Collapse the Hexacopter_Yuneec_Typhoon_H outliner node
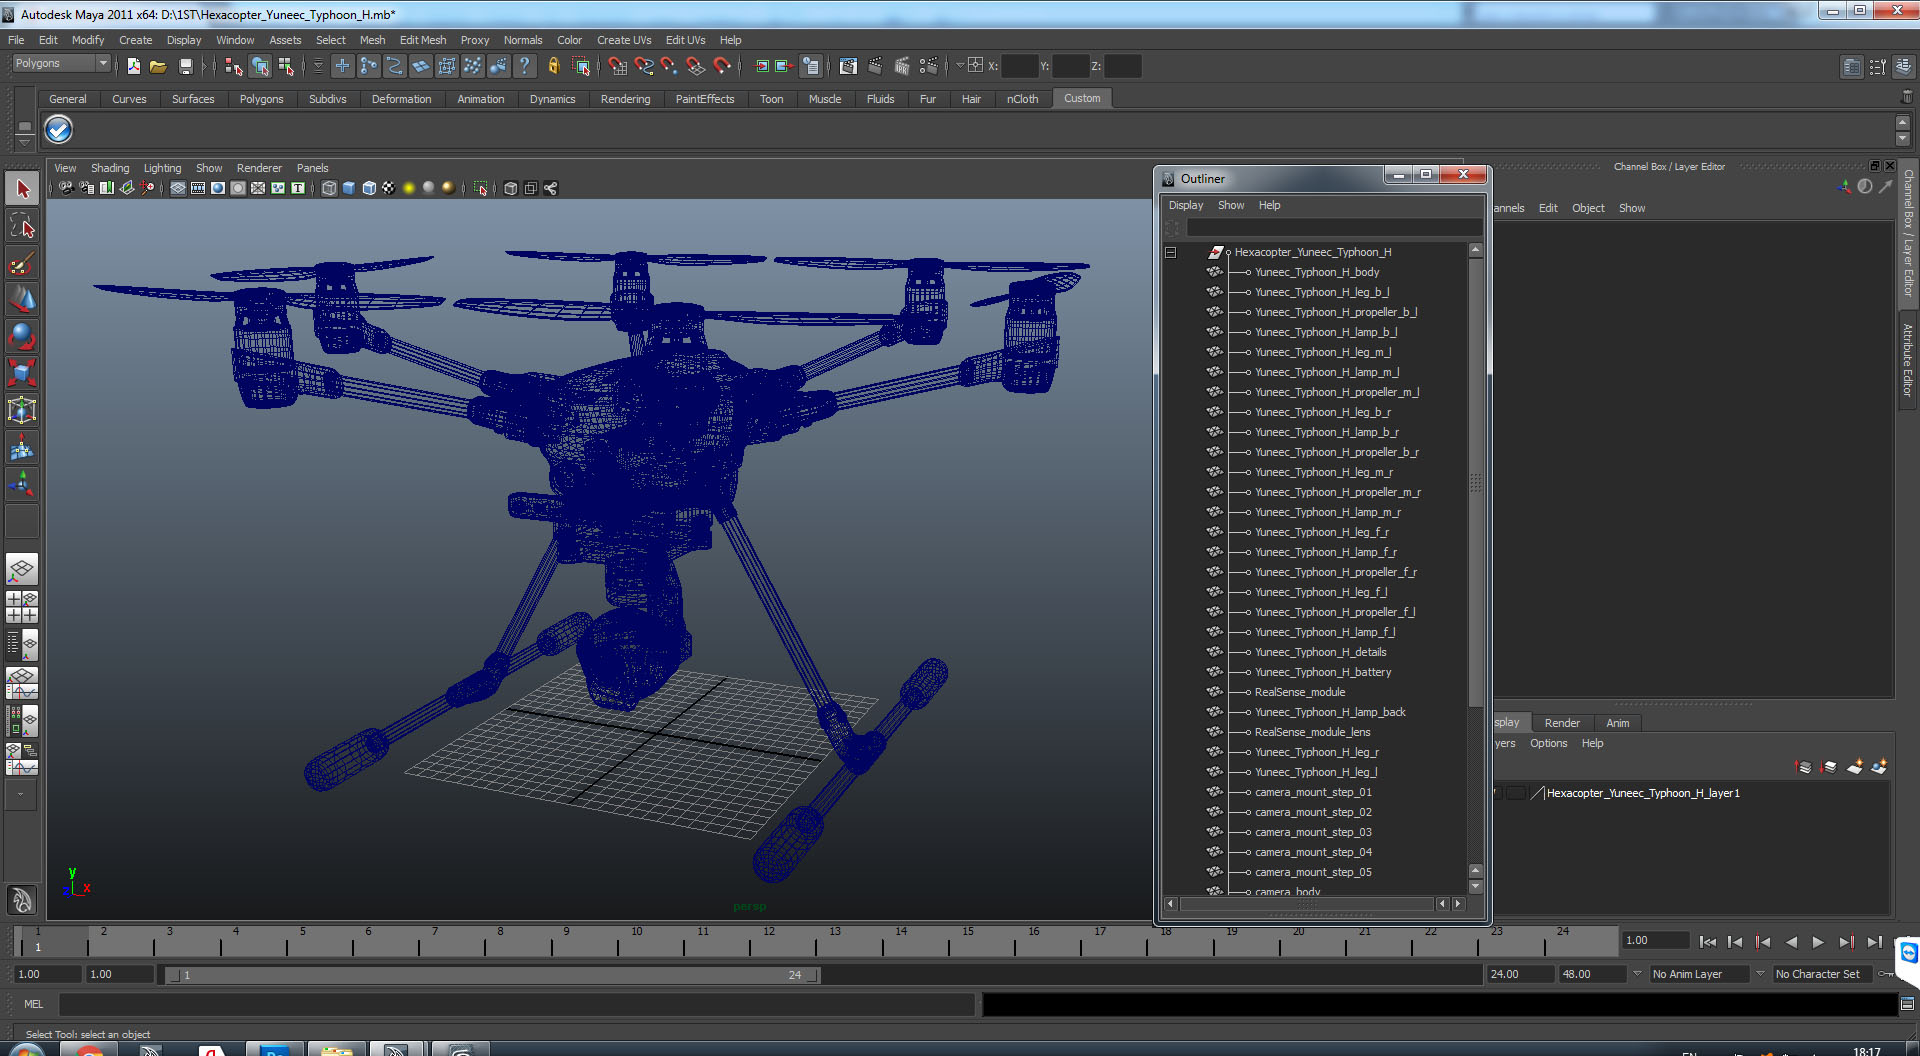1920x1056 pixels. pos(1171,253)
